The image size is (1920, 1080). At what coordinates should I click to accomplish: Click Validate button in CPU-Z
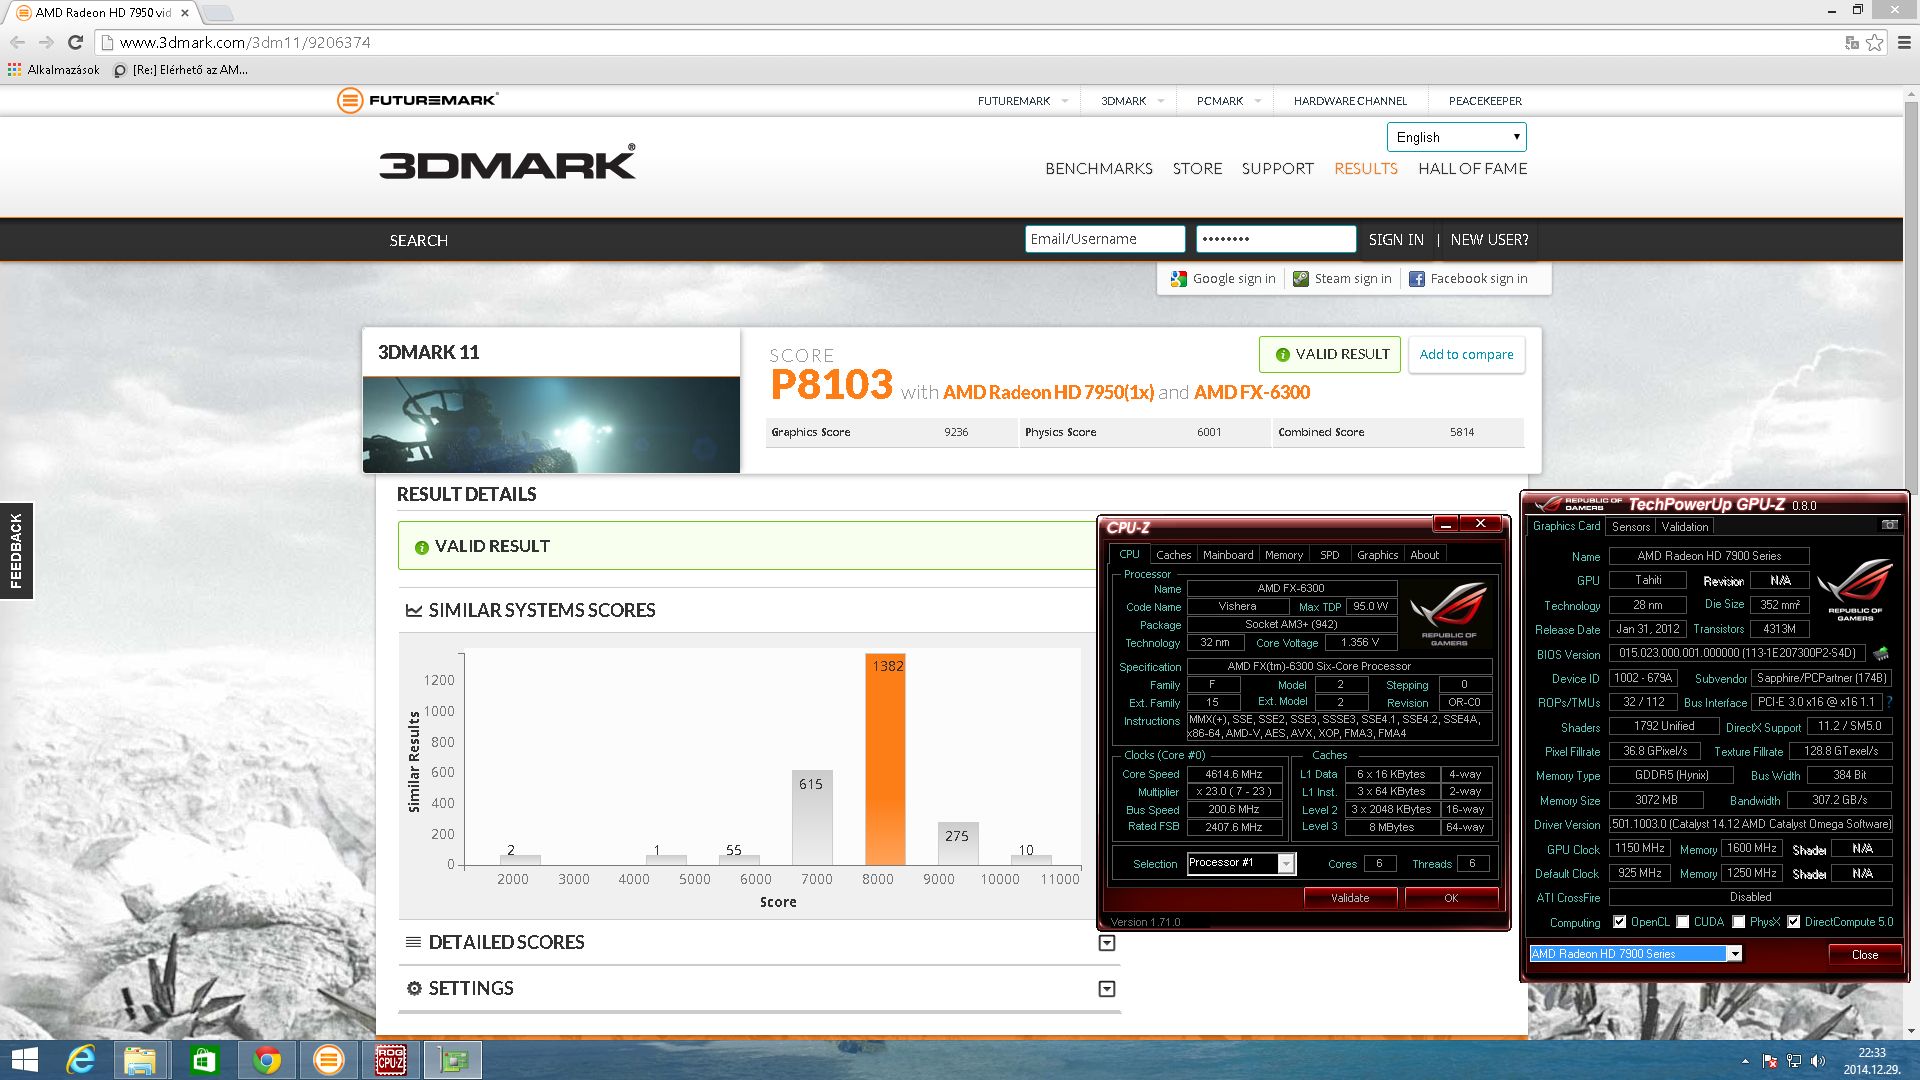click(1350, 898)
